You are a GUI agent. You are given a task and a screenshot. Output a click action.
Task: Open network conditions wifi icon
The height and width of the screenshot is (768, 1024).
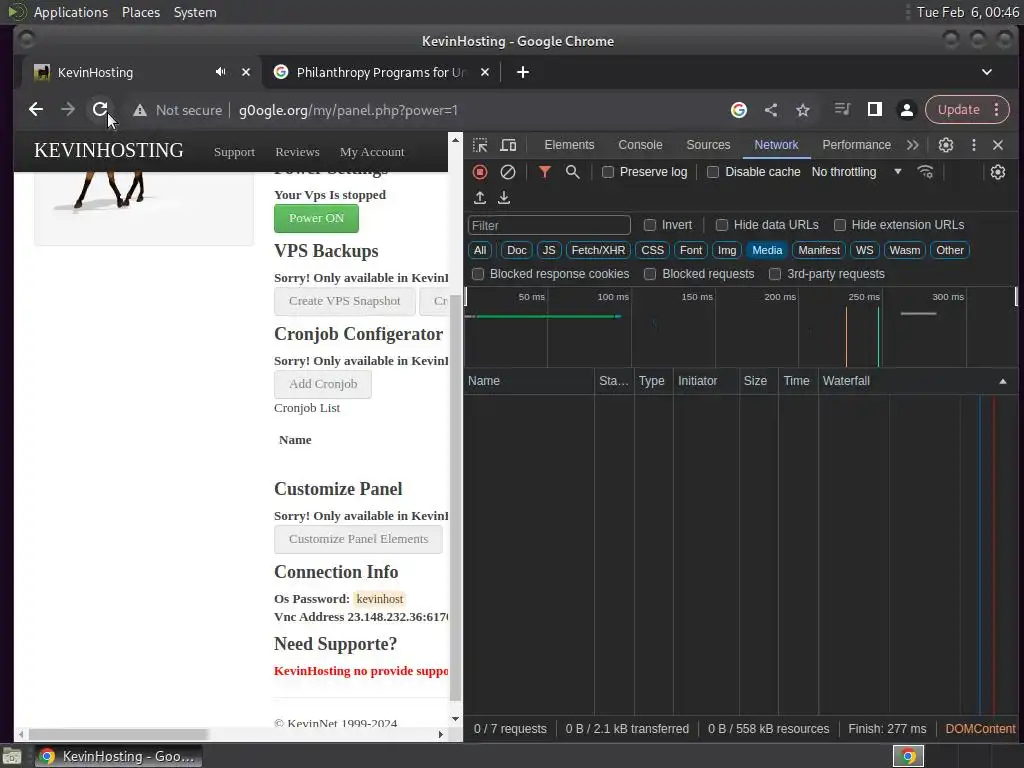925,172
